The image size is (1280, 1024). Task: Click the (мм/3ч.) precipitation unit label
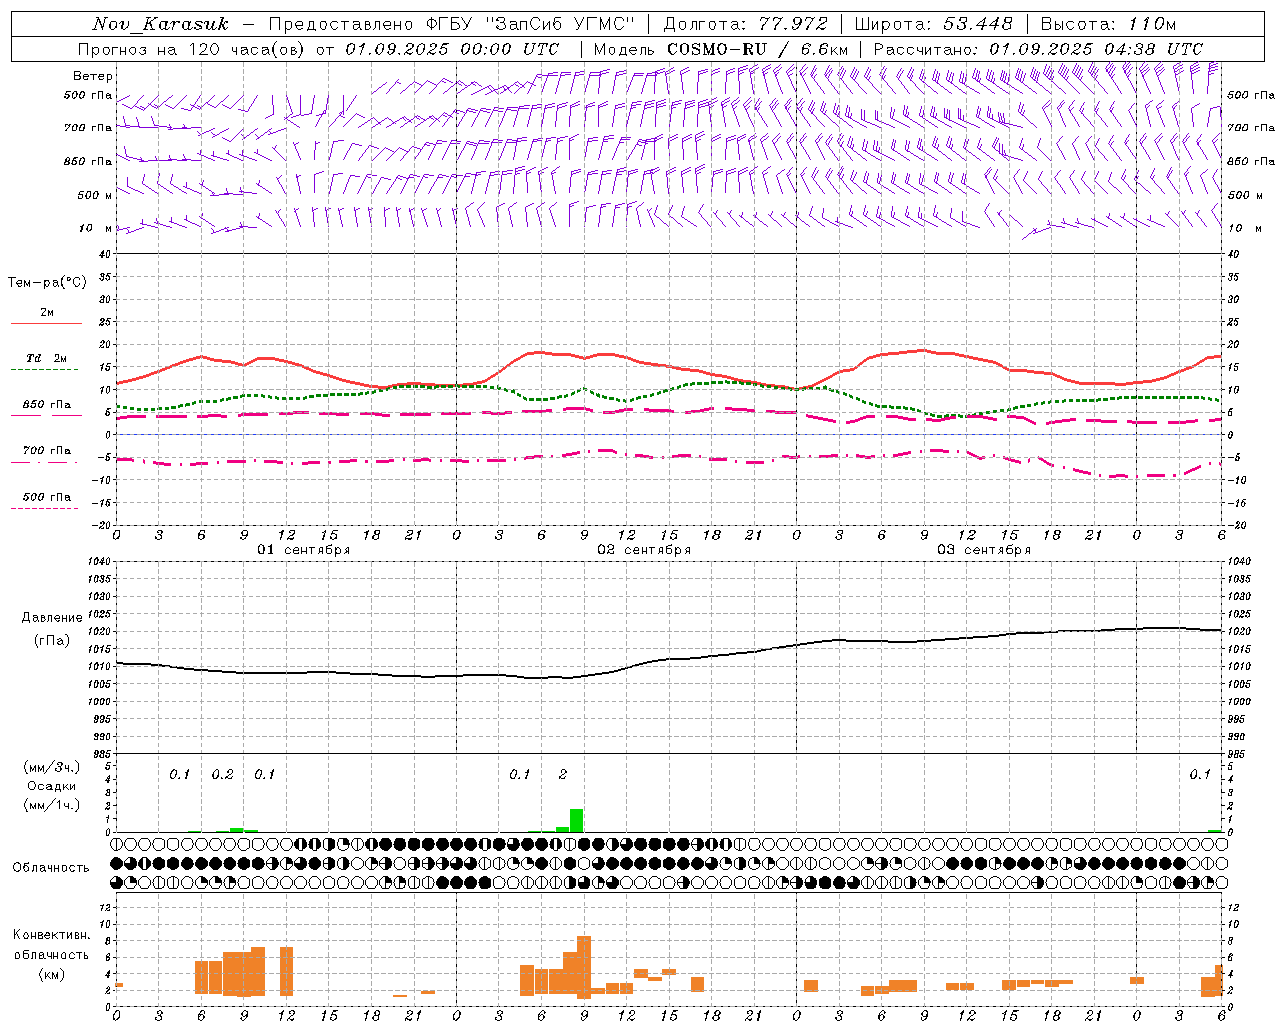click(x=52, y=768)
